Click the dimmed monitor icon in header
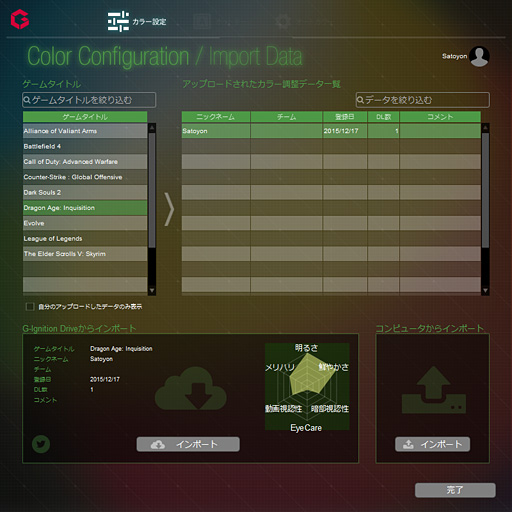The width and height of the screenshot is (512, 512). [x=202, y=22]
